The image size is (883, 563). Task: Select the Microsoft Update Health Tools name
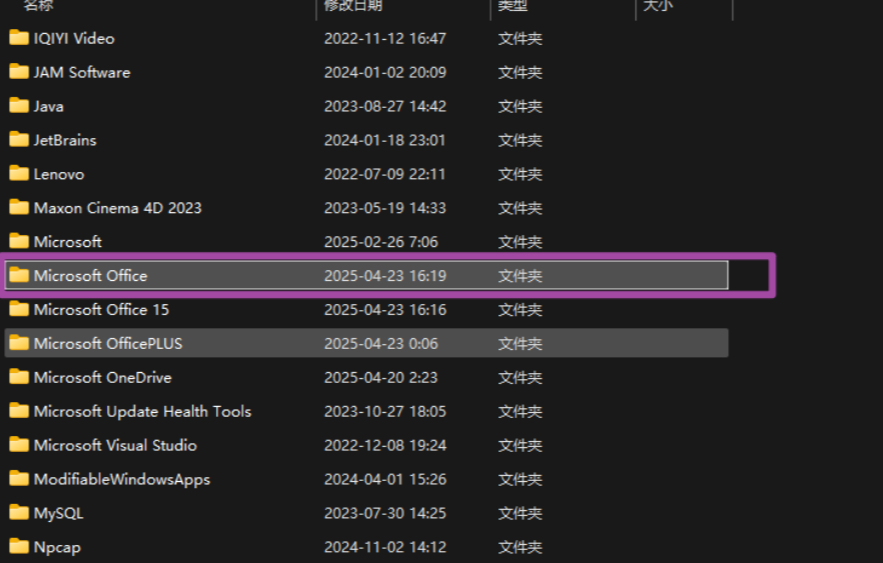(x=142, y=412)
